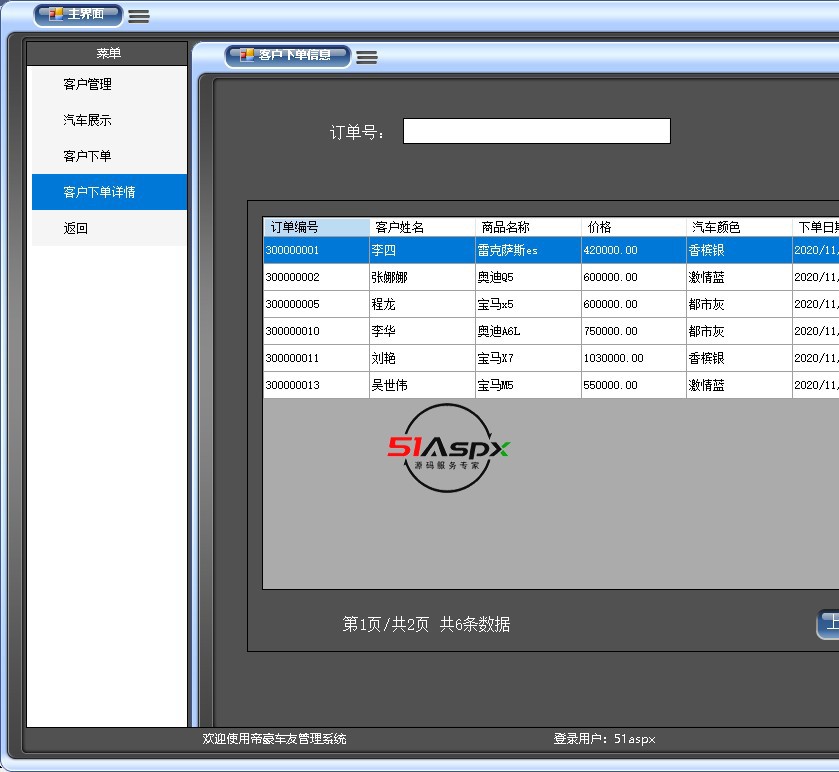The image size is (839, 772).
Task: Select 客户下单详情 menu item
Action: click(99, 192)
